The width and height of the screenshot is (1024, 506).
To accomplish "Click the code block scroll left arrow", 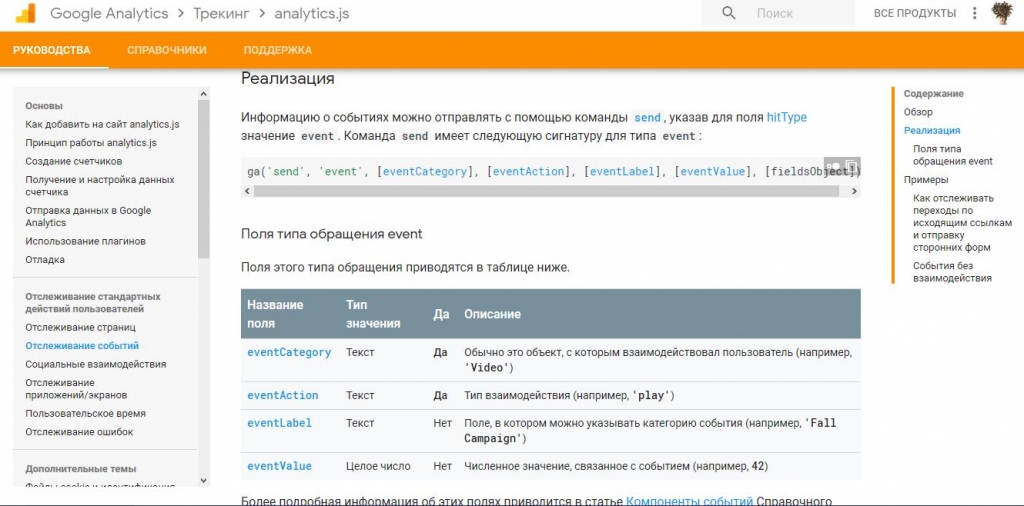I will point(247,191).
